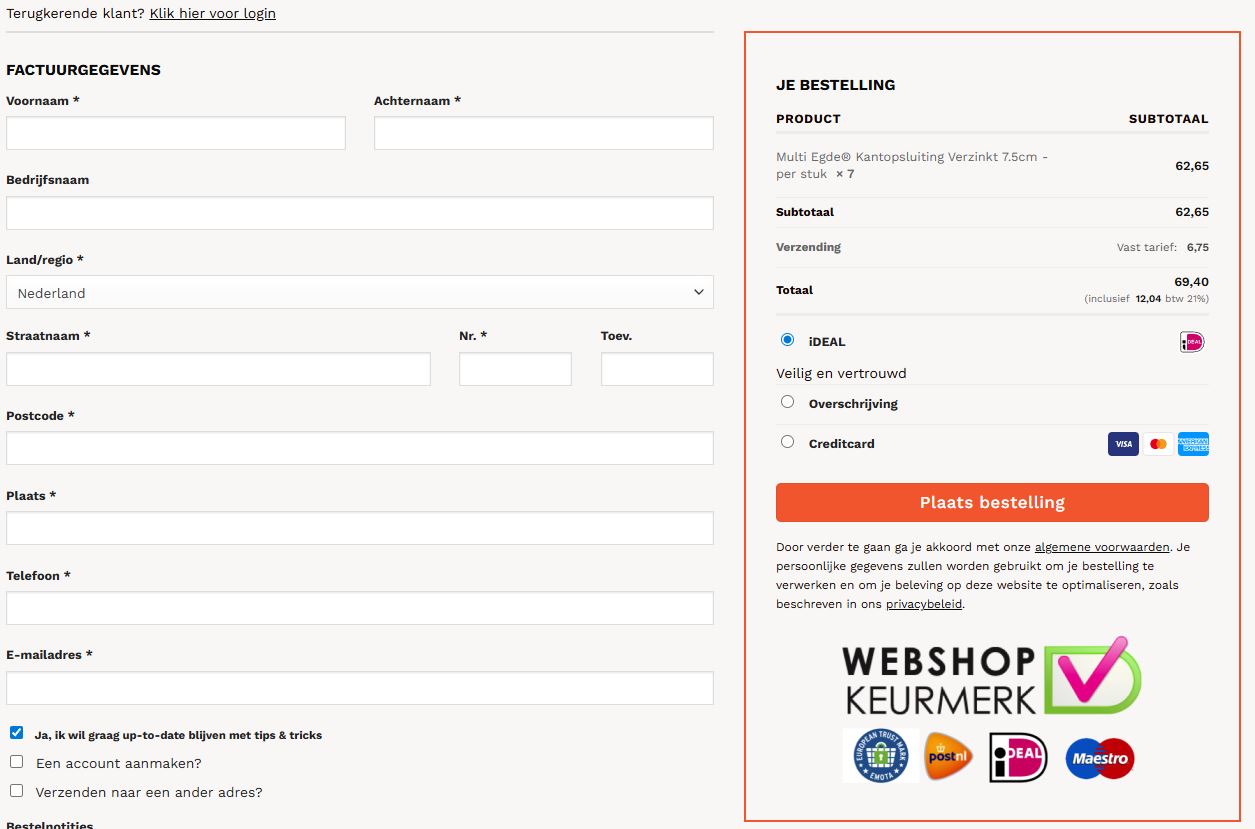Open 'Klik hier voor login' link
1255x829 pixels.
click(x=213, y=13)
